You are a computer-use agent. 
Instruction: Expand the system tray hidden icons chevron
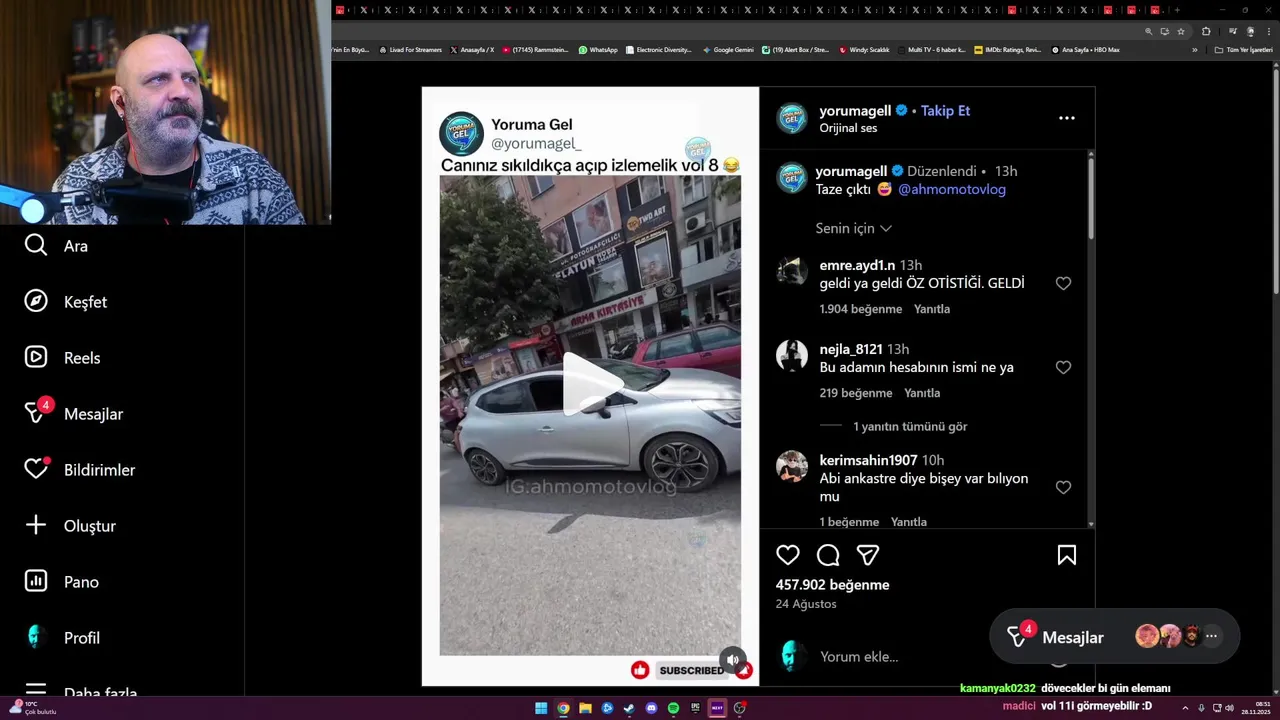pyautogui.click(x=1185, y=708)
